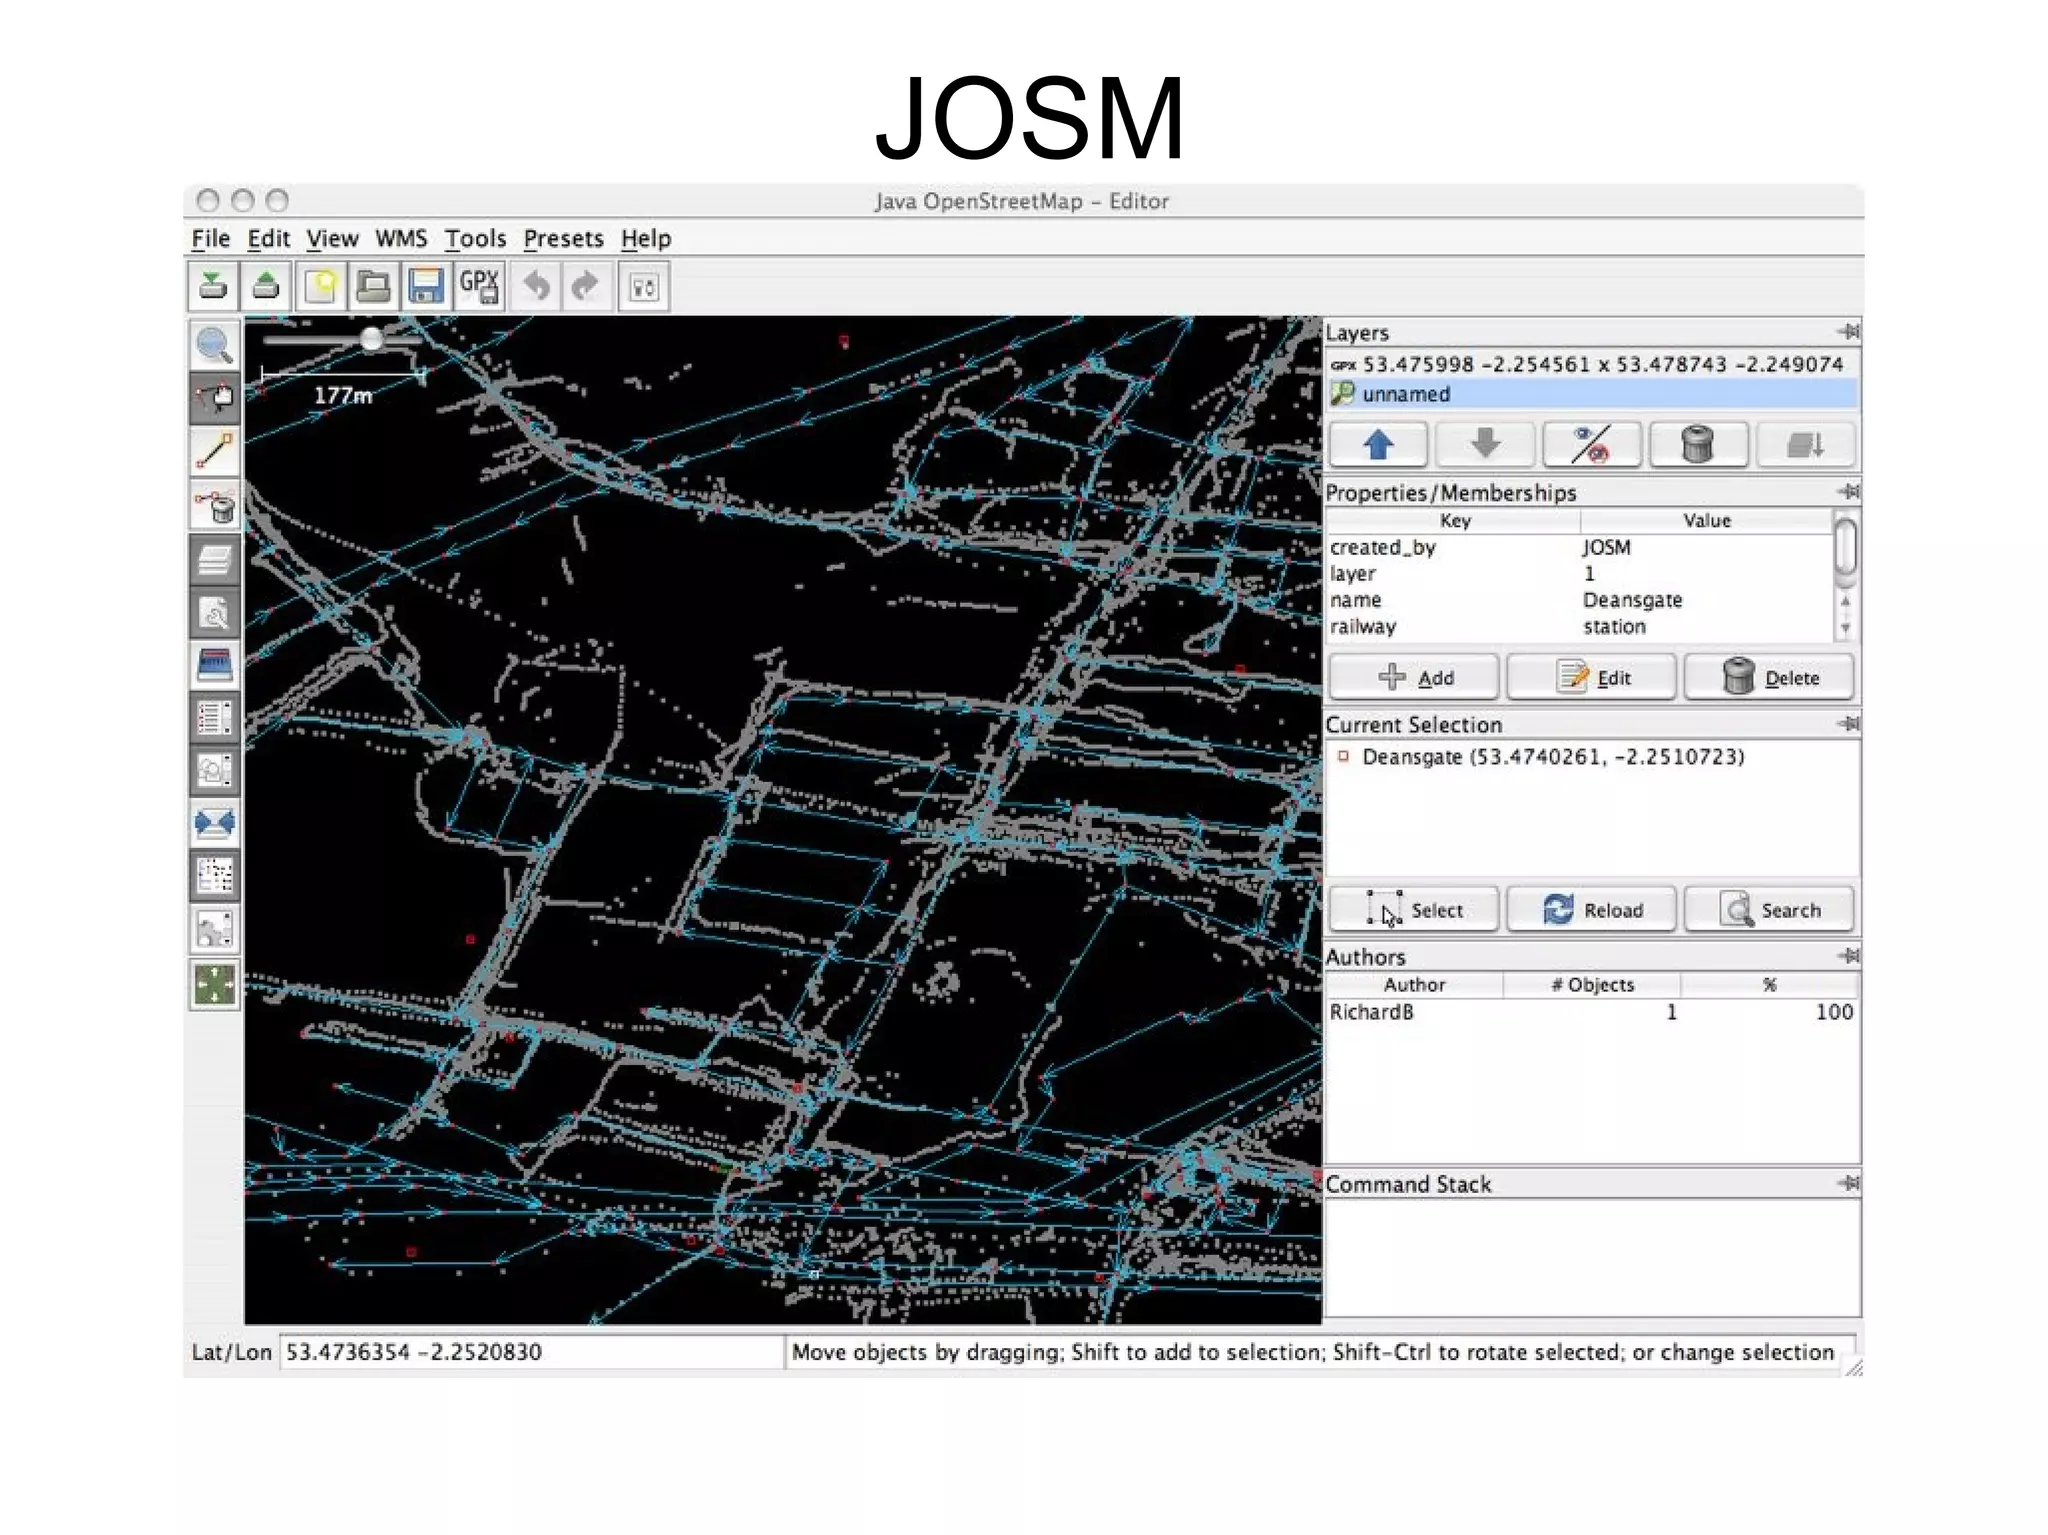Screen dimensions: 2048x1535
Task: Toggle the Conflicts dialog blue arrows icon
Action: 214,823
